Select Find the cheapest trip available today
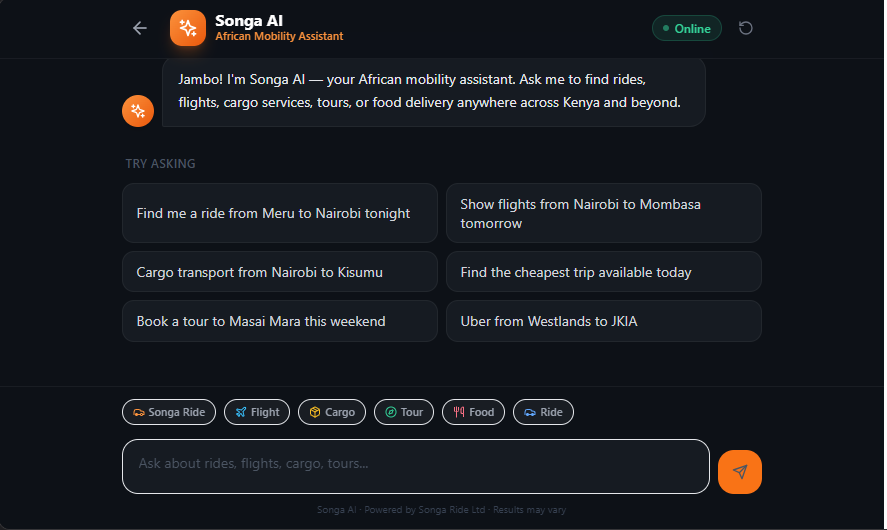Viewport: 887px width, 530px height. click(604, 272)
